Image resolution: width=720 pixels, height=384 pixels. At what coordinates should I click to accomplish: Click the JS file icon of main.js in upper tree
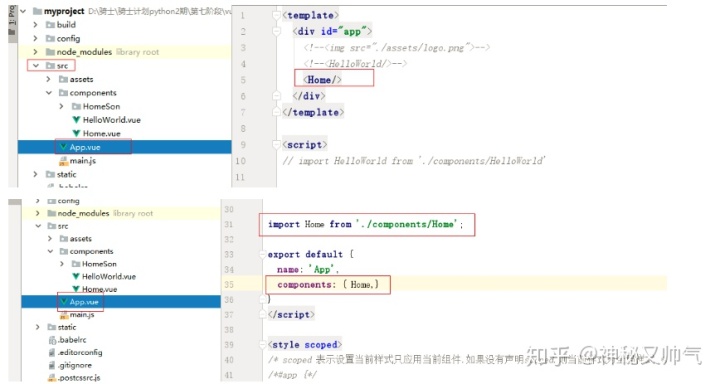tap(63, 161)
